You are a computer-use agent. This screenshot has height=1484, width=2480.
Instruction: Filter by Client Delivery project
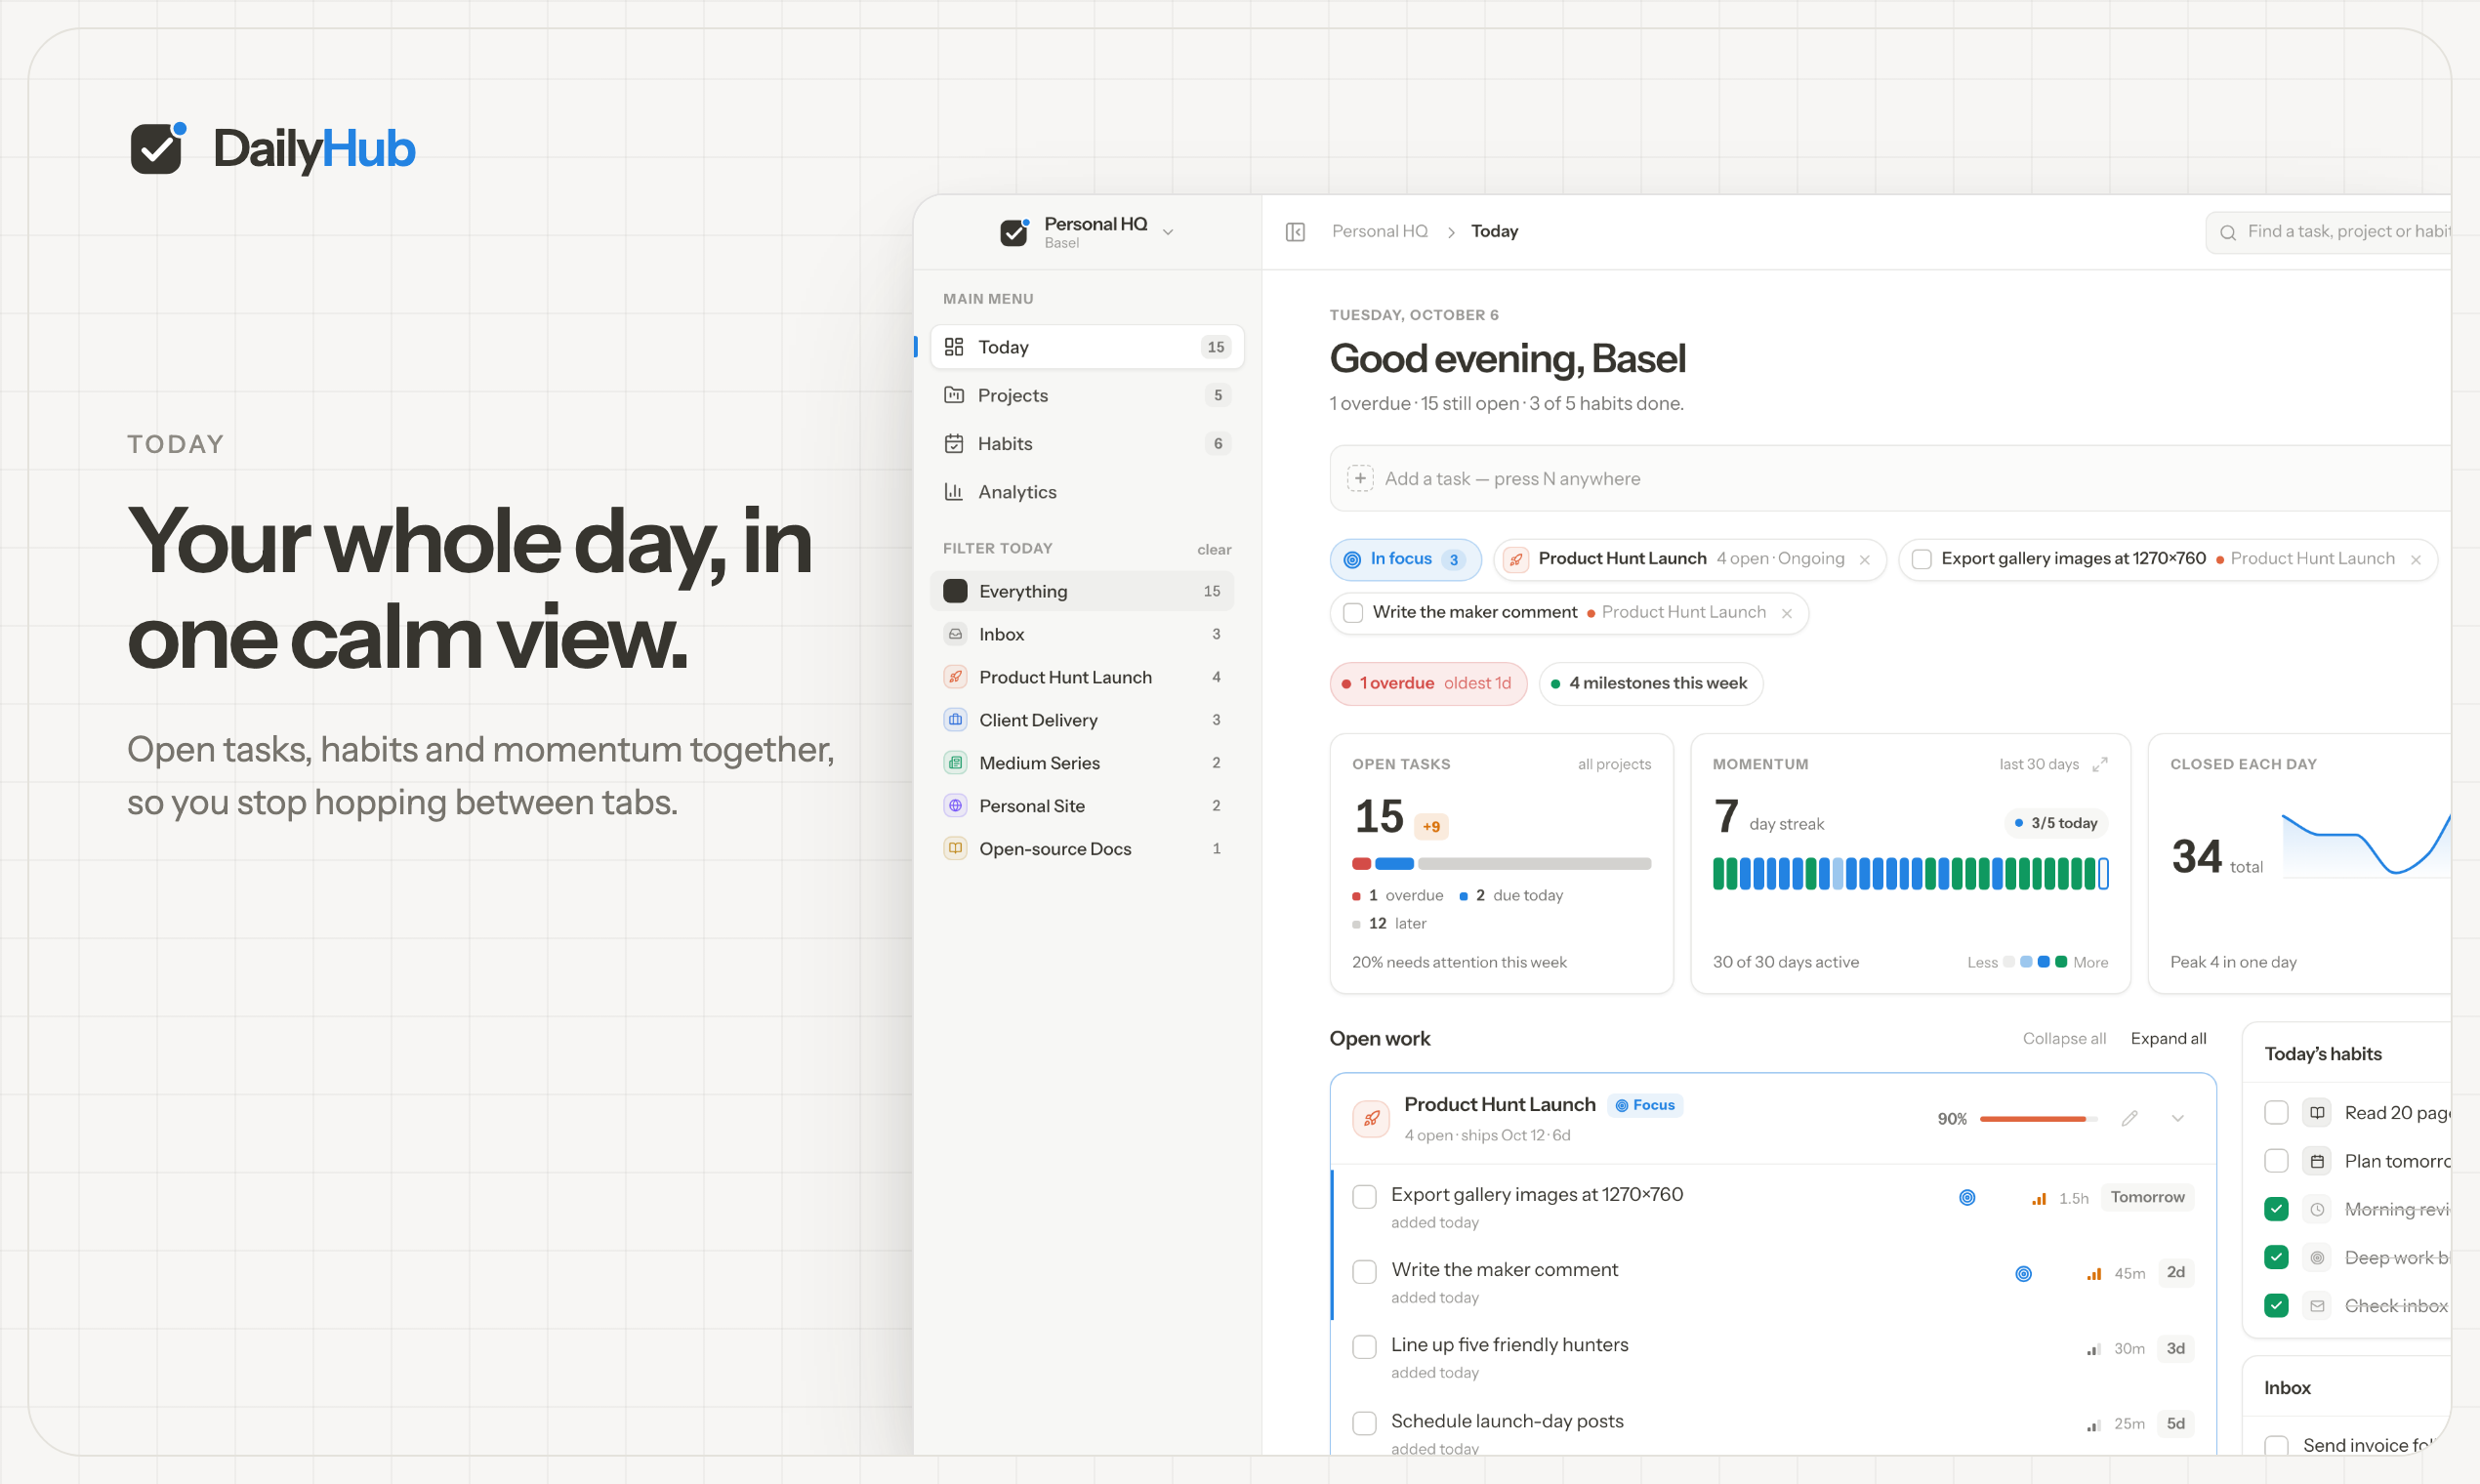pyautogui.click(x=1082, y=720)
